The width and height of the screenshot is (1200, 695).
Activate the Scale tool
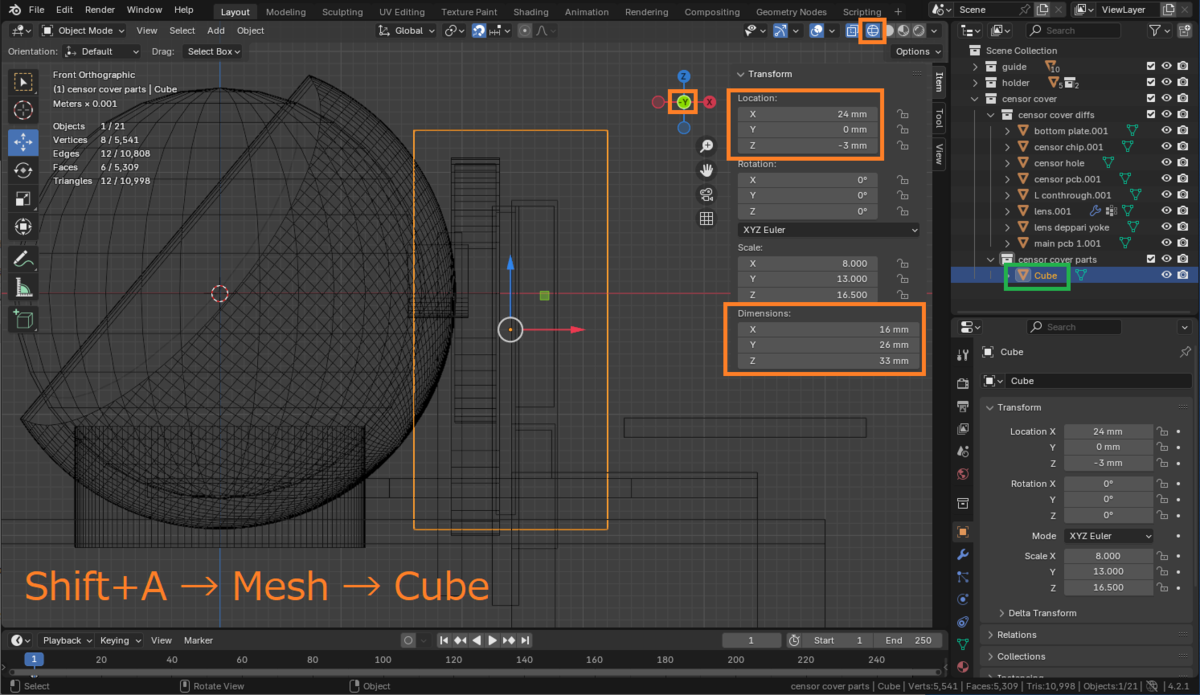pos(23,199)
